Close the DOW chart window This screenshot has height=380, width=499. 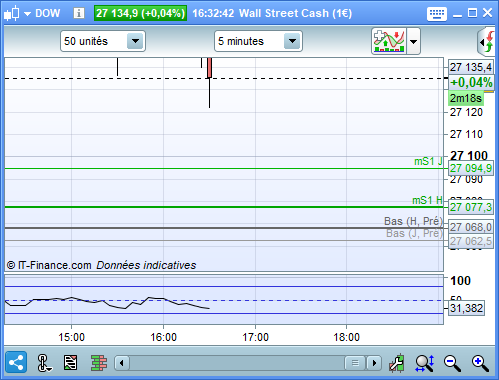pyautogui.click(x=487, y=13)
